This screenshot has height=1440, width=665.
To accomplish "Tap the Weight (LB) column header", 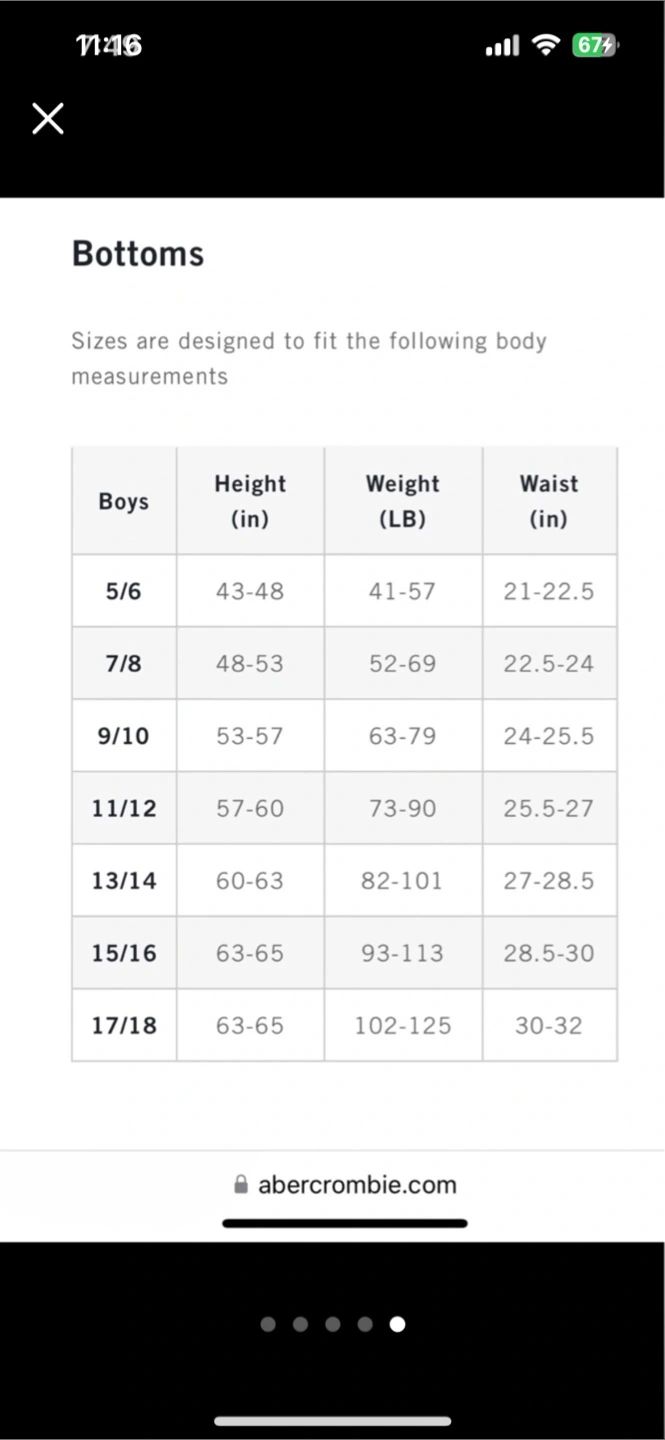I will (x=403, y=501).
